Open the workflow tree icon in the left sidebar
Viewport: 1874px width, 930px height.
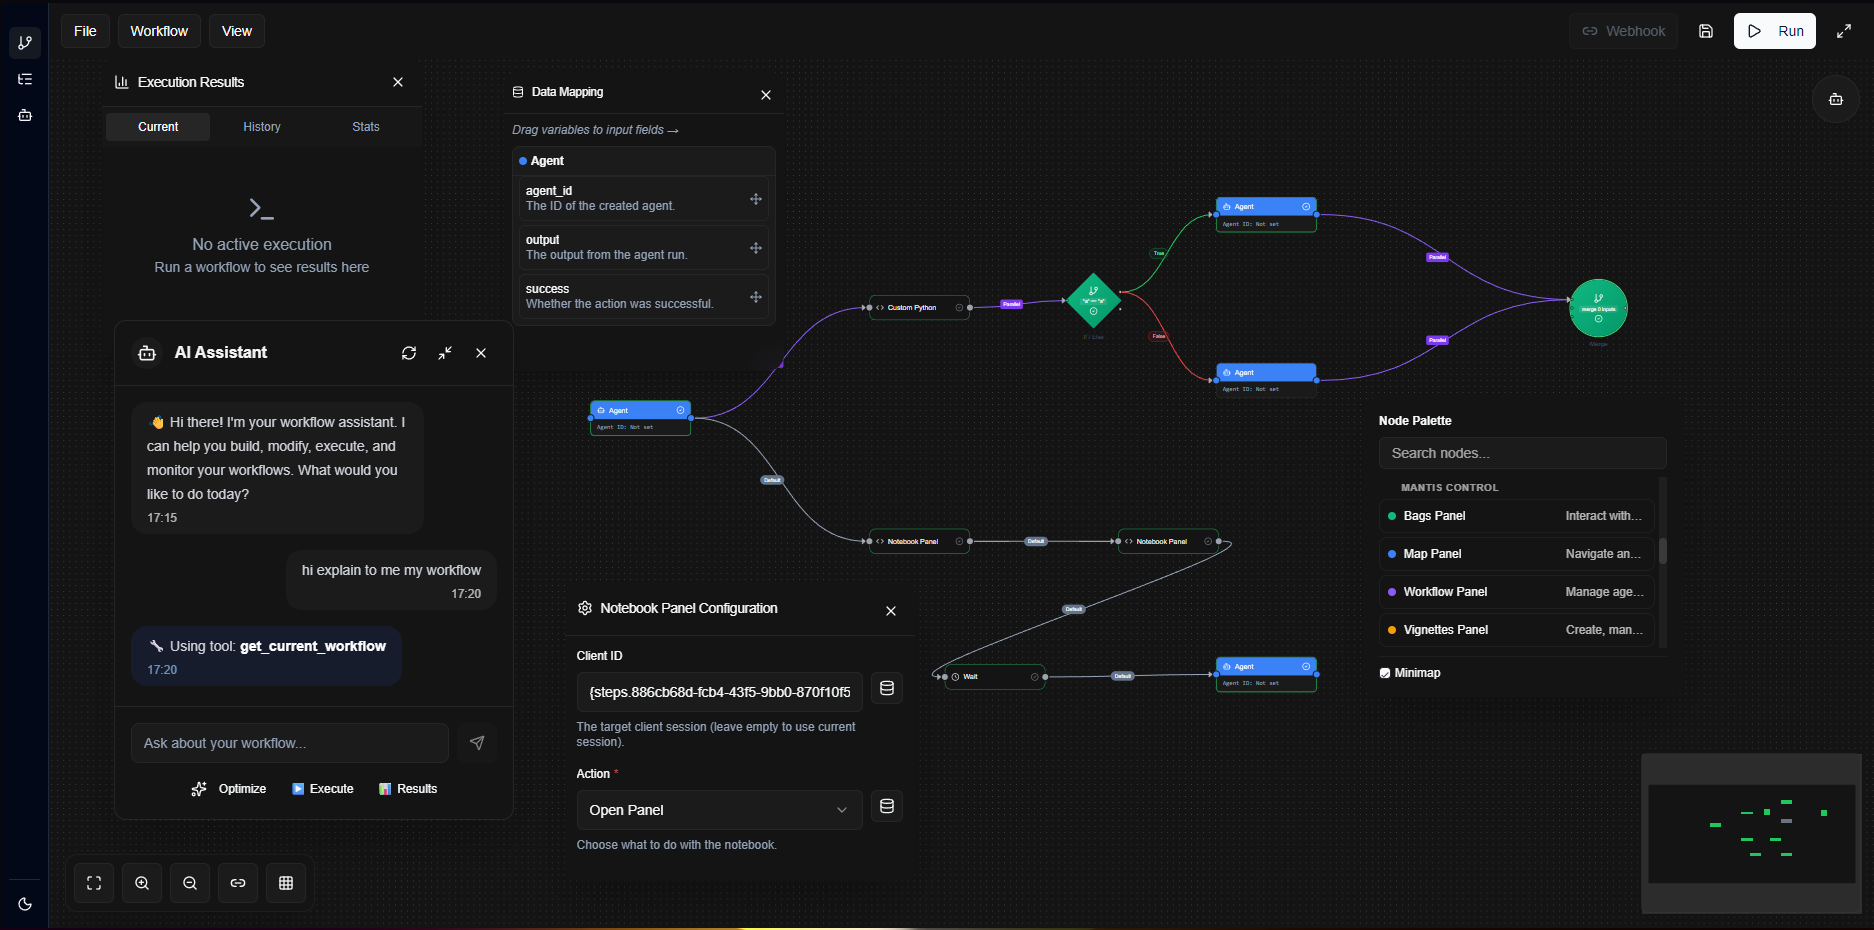(x=24, y=79)
